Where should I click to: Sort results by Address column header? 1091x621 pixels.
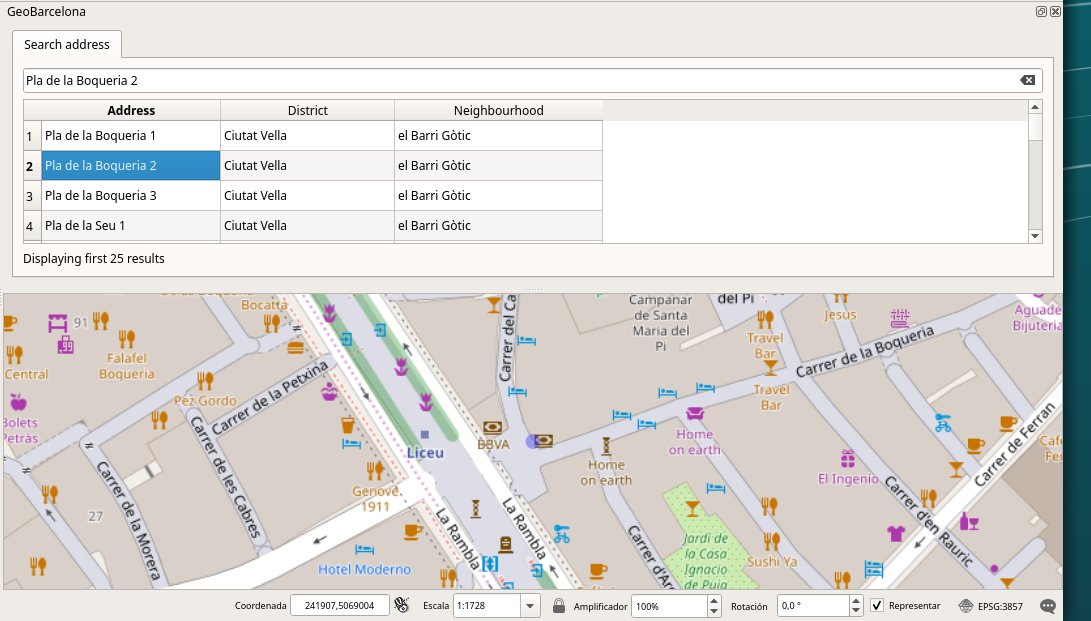131,110
